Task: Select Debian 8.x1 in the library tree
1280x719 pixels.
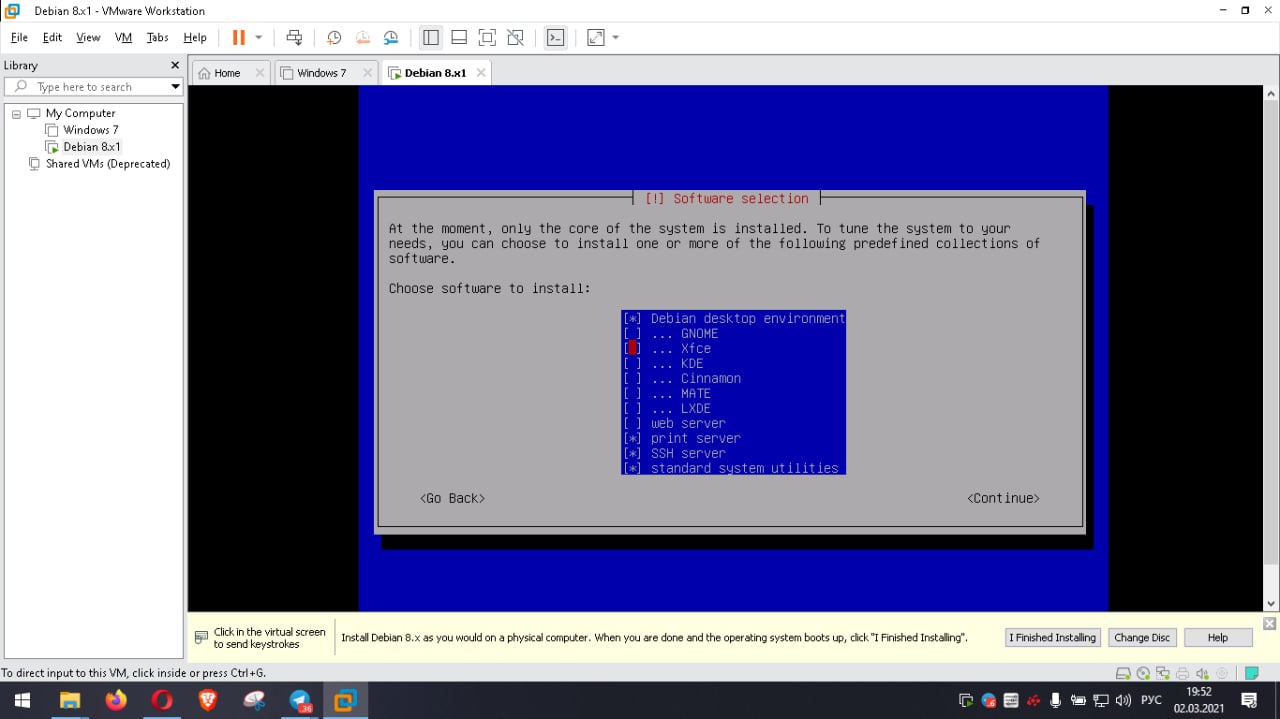Action: tap(92, 147)
